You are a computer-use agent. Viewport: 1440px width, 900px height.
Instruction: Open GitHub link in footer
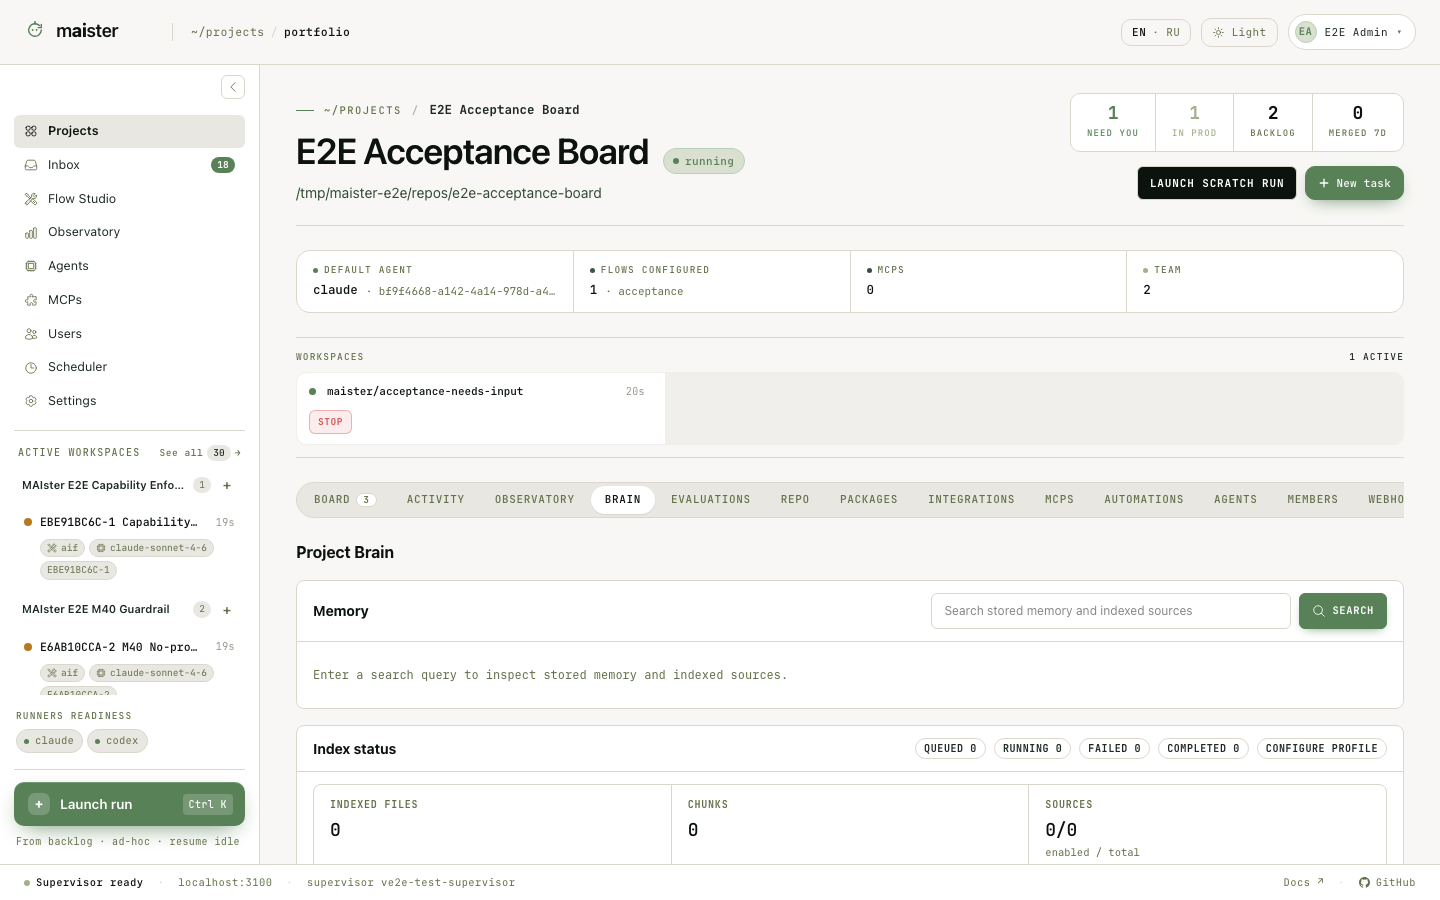pyautogui.click(x=1387, y=882)
